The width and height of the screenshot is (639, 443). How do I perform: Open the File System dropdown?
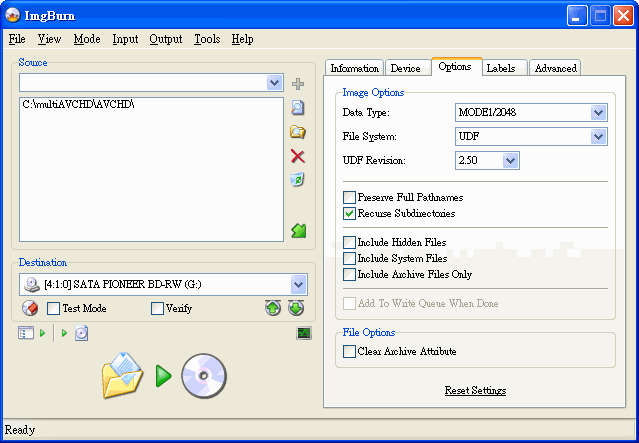coord(598,137)
